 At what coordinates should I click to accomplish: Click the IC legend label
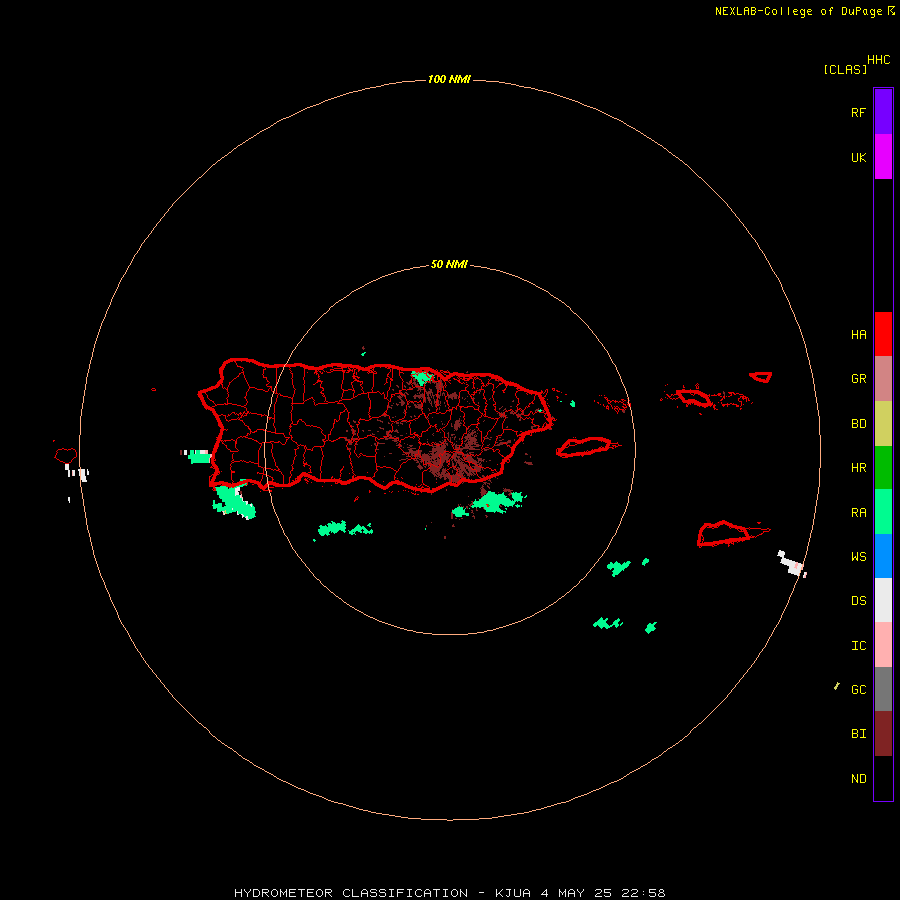click(x=858, y=646)
